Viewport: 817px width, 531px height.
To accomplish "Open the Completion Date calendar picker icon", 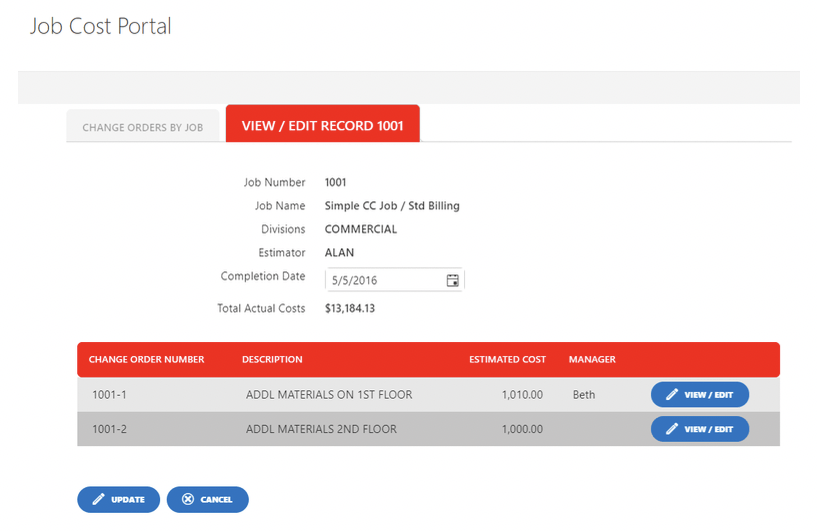I will coord(452,280).
